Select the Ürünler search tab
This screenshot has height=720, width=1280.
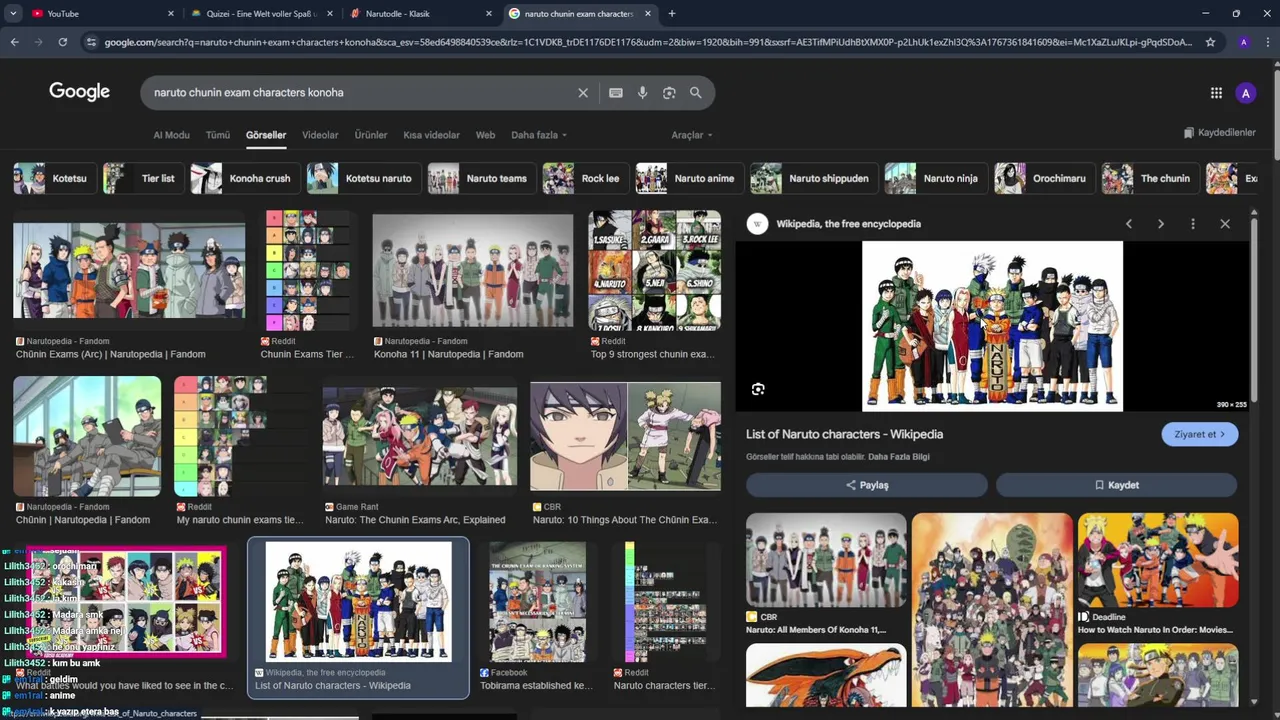pos(371,135)
